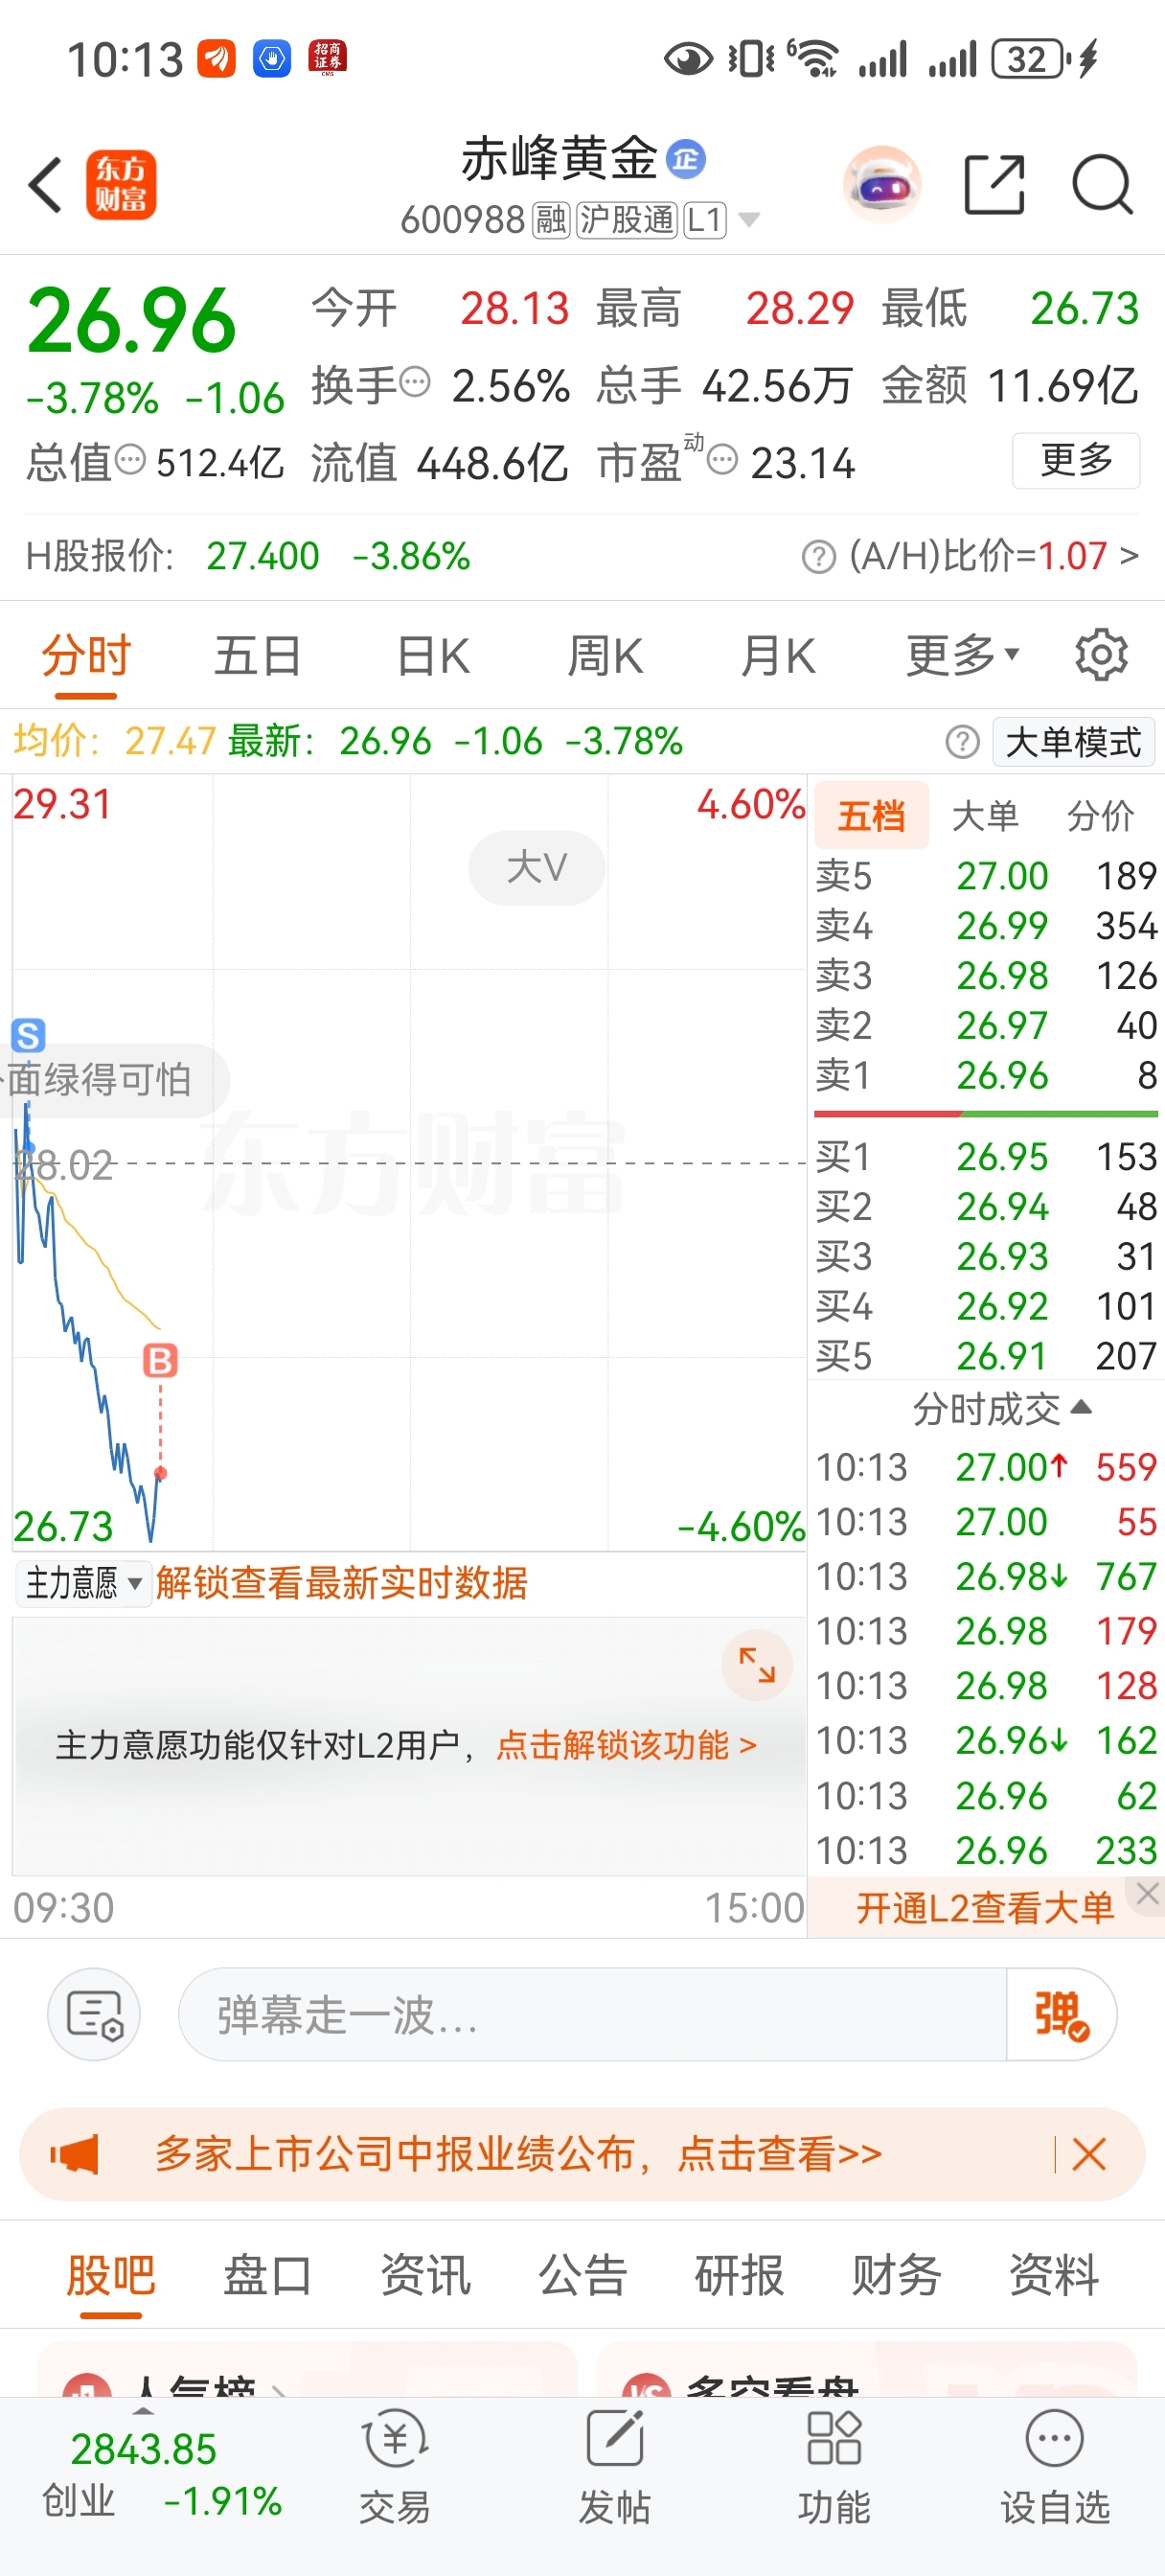Tap the 弹幕走一波 input field
The image size is (1165, 2576).
[592, 2014]
